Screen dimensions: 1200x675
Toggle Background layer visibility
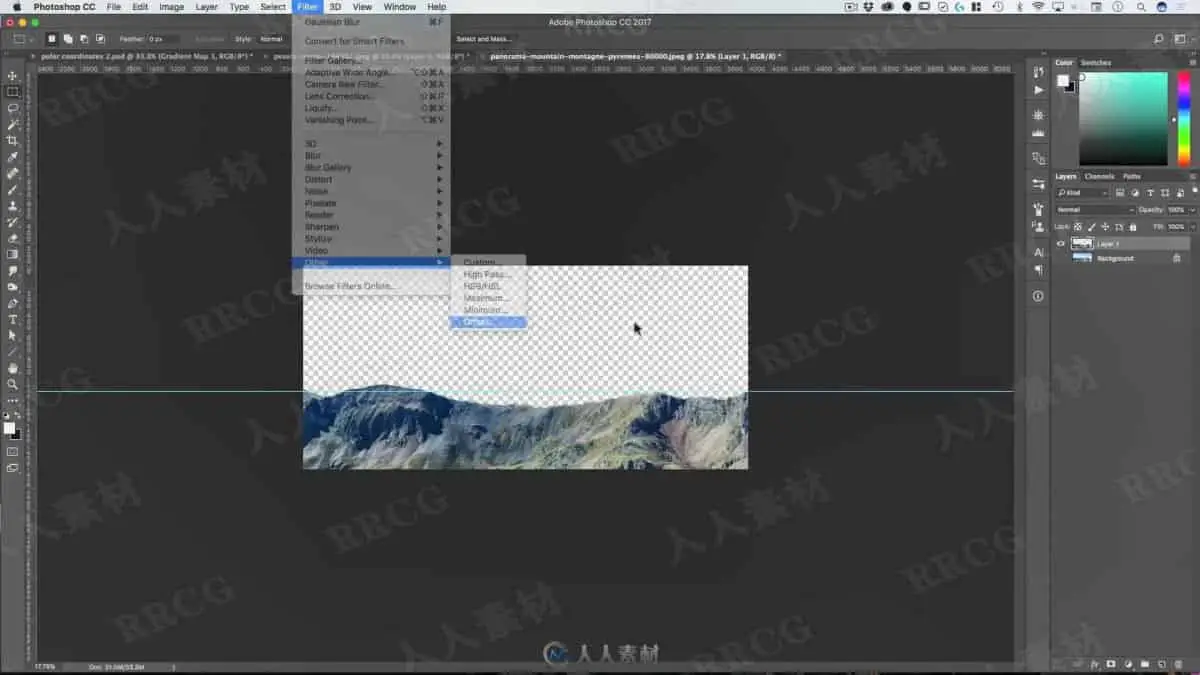pyautogui.click(x=1061, y=258)
